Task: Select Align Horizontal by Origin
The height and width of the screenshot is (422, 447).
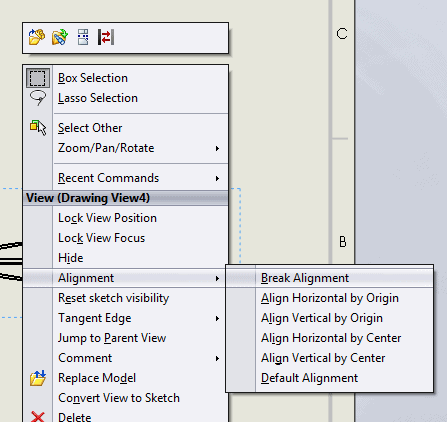Action: (x=330, y=298)
